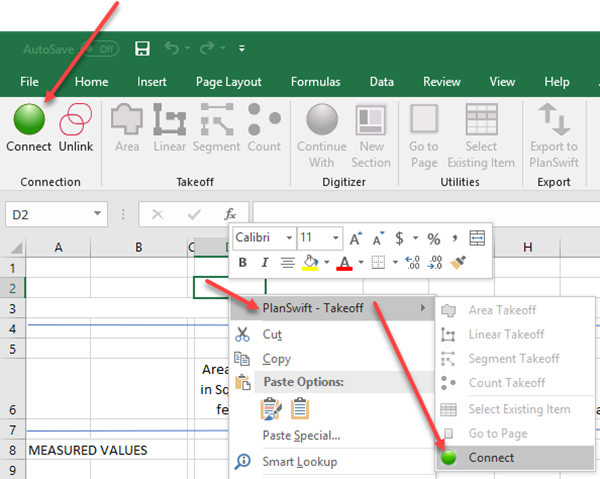The width and height of the screenshot is (600, 479).
Task: Apply accounting number format ($)
Action: (399, 238)
